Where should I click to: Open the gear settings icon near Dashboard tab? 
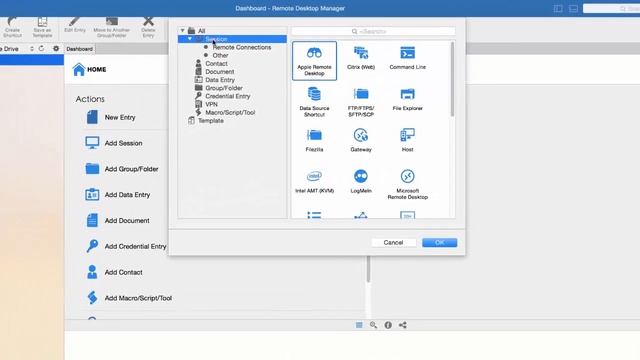56,49
